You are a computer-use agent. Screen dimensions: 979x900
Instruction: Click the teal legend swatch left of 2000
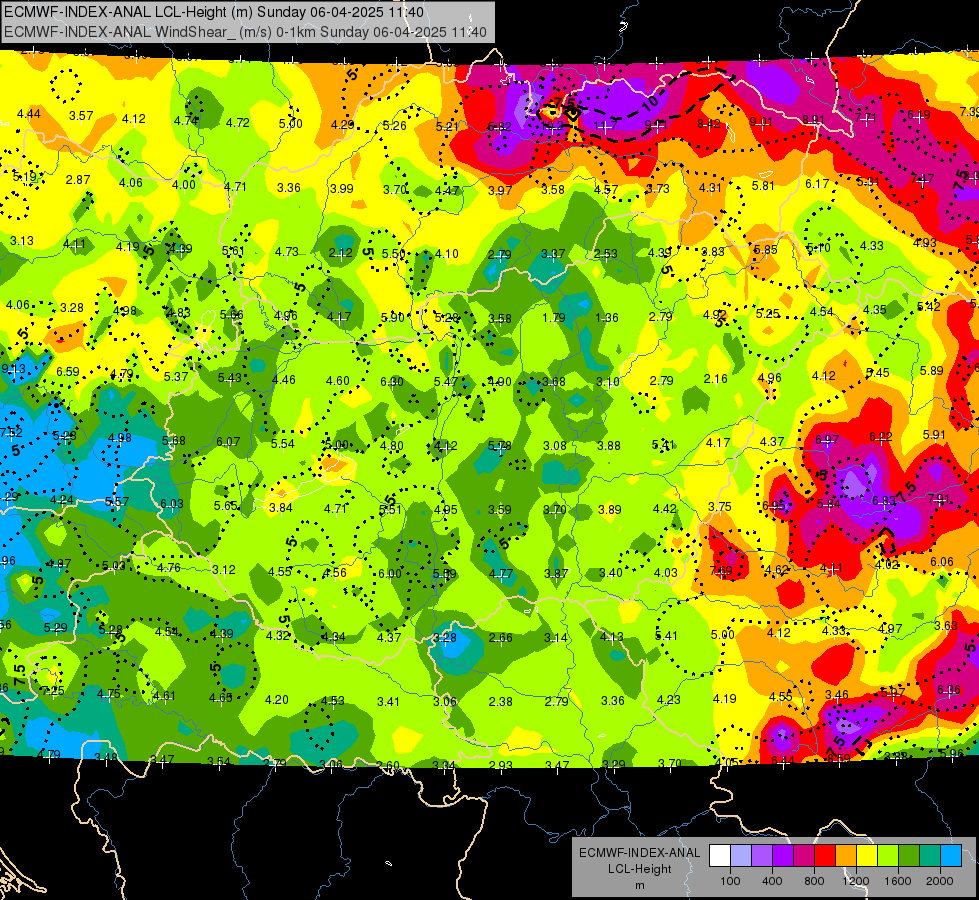(929, 856)
